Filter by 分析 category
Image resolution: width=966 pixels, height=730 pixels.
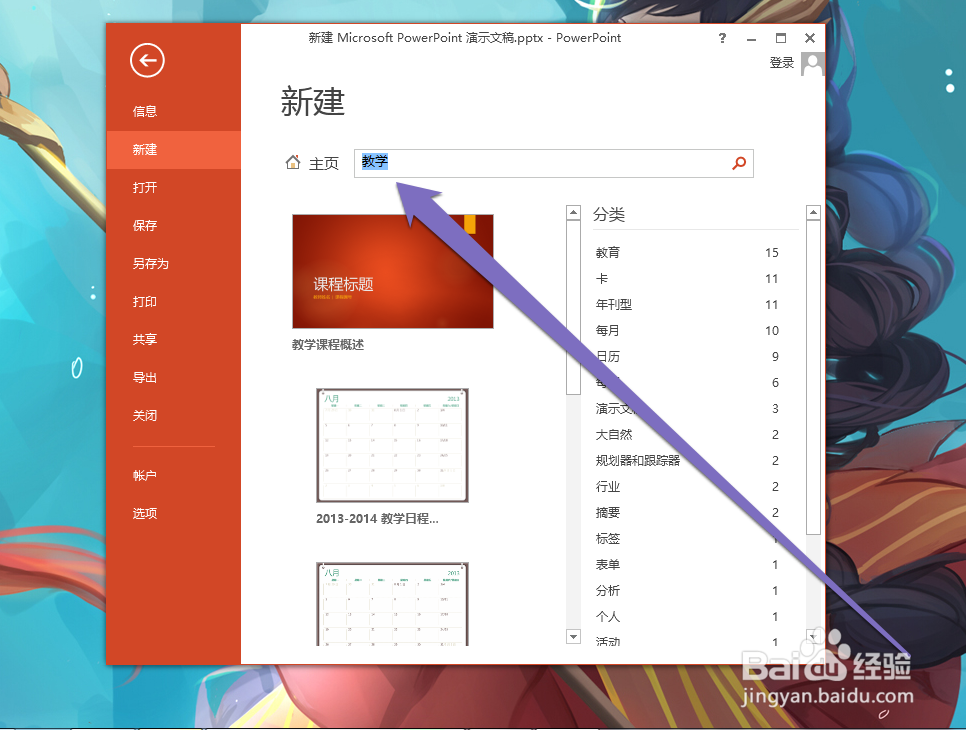[687, 591]
